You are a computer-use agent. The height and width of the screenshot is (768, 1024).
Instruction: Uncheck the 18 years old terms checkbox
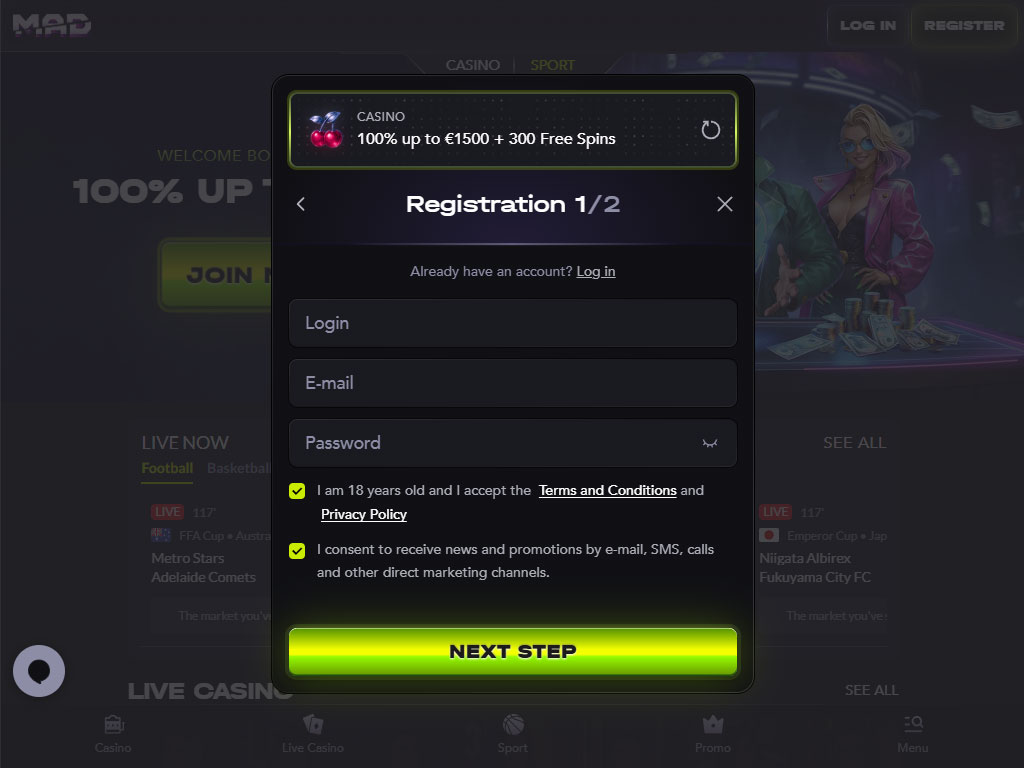[x=297, y=491]
